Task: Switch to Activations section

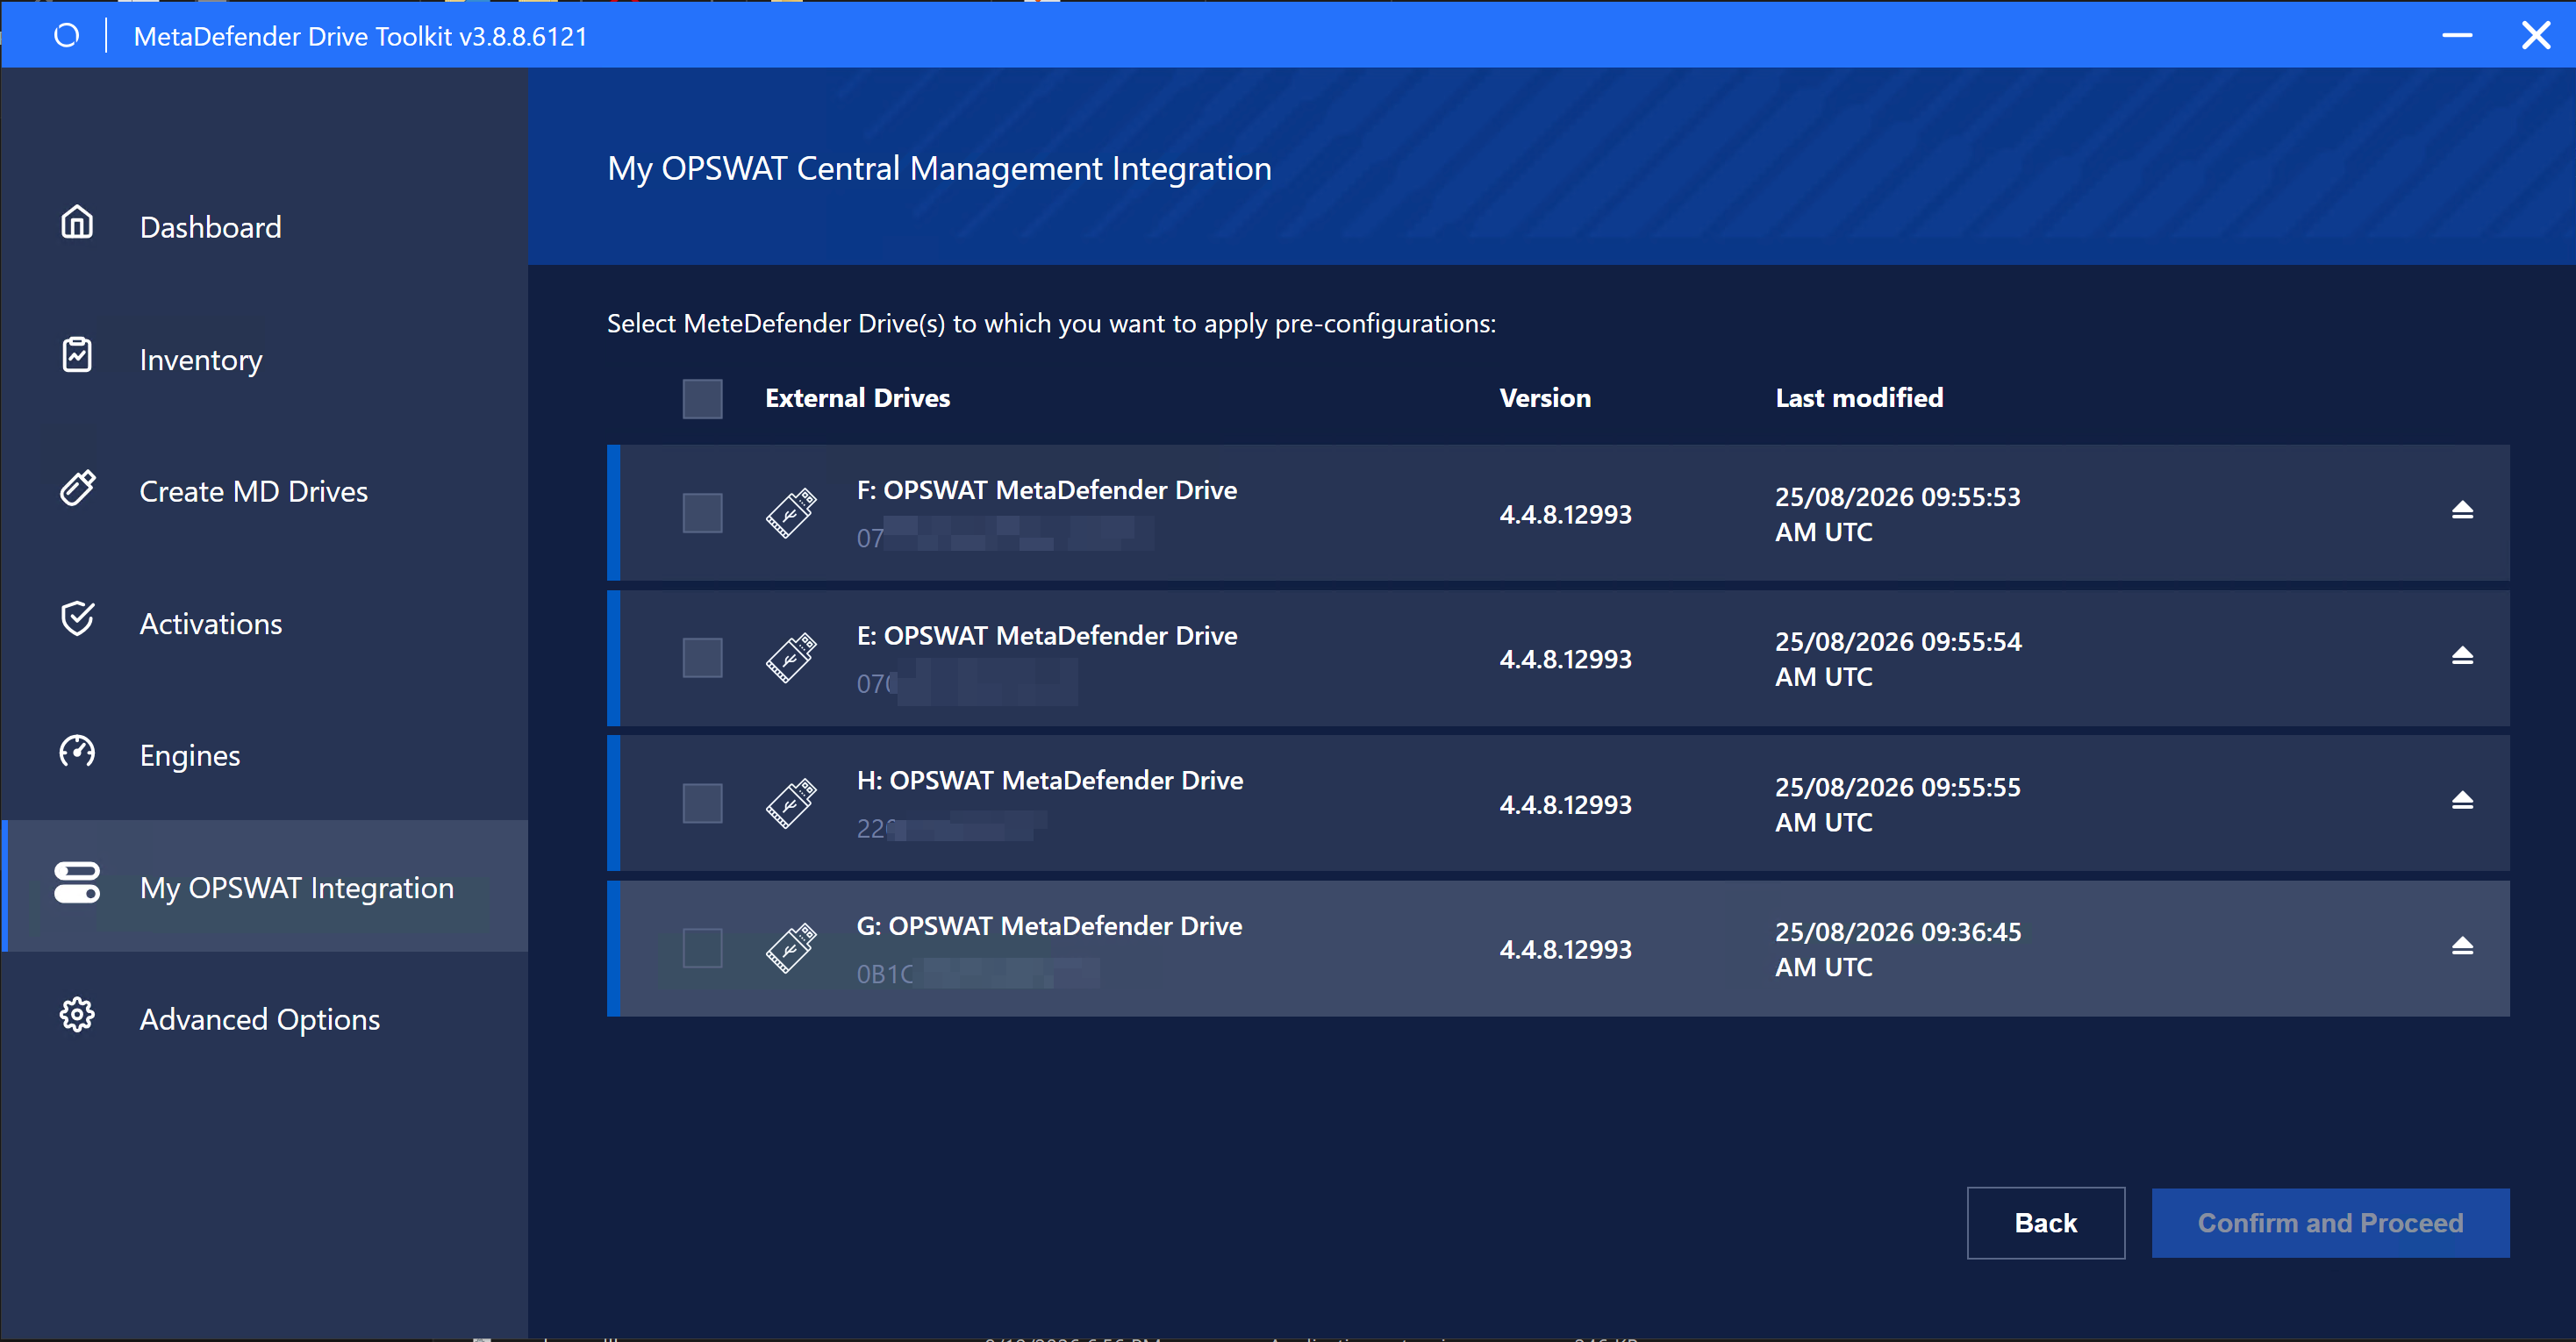Action: 265,623
